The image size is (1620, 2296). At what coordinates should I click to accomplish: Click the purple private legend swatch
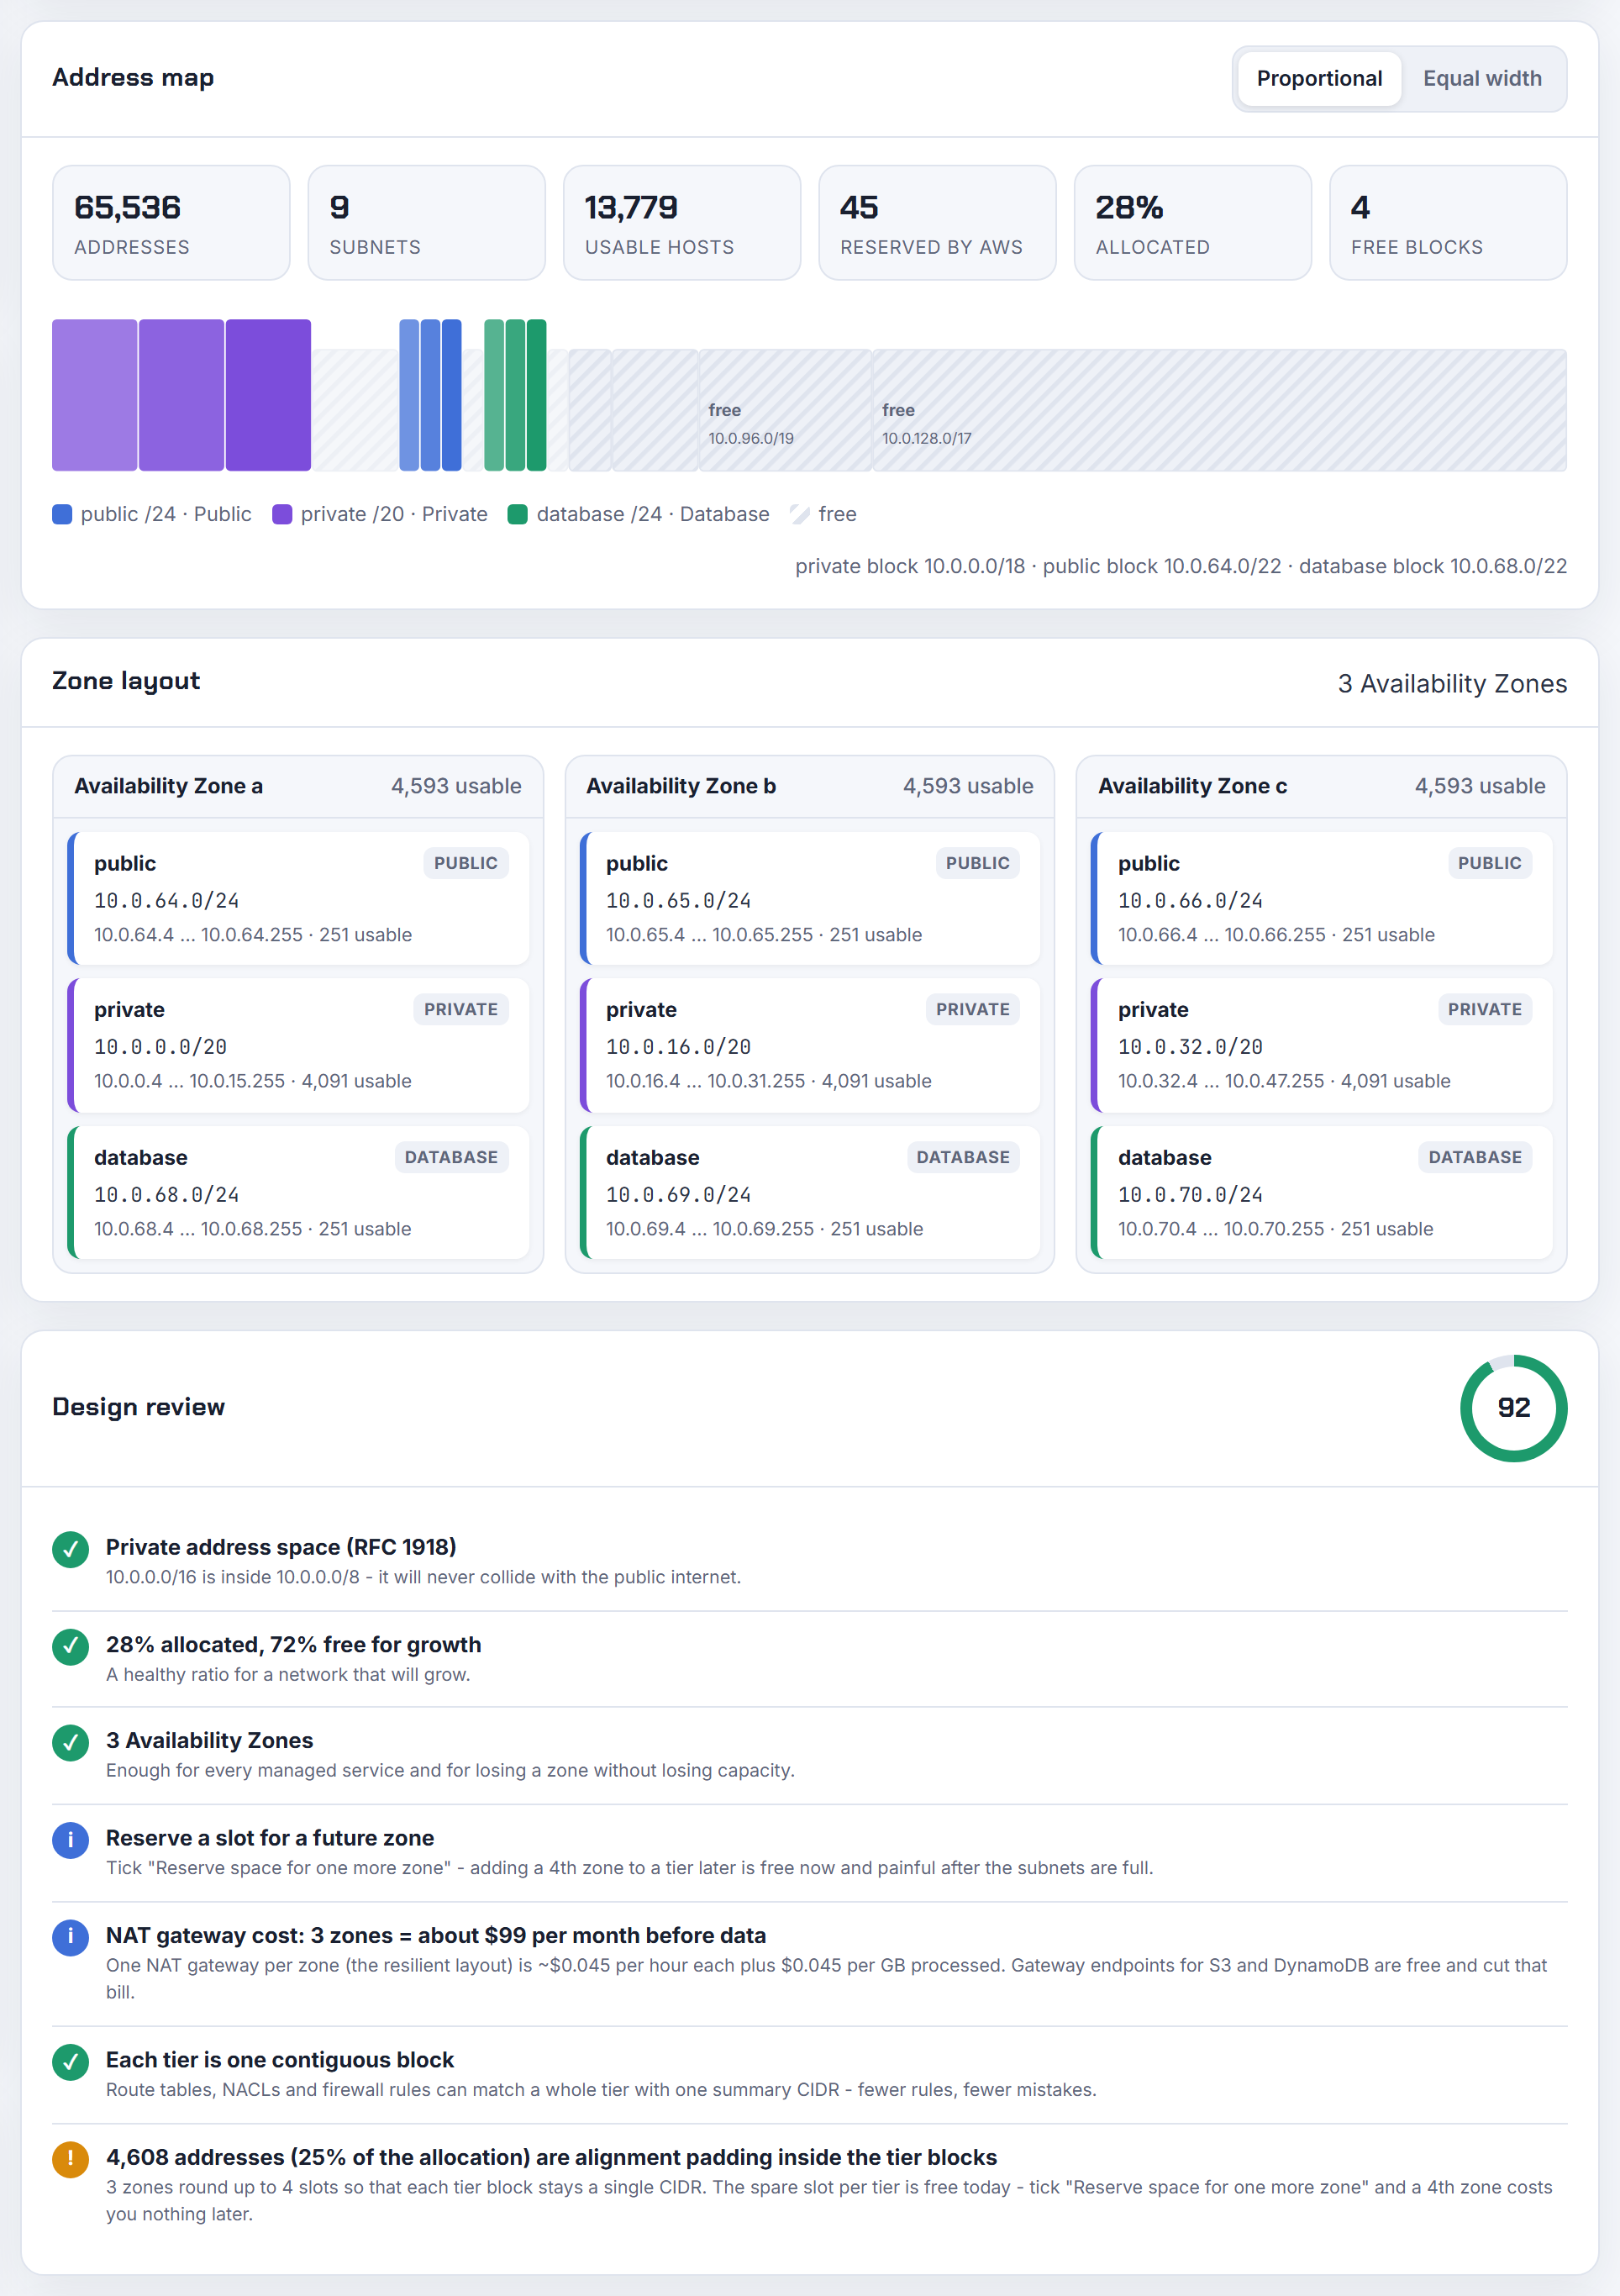[282, 514]
